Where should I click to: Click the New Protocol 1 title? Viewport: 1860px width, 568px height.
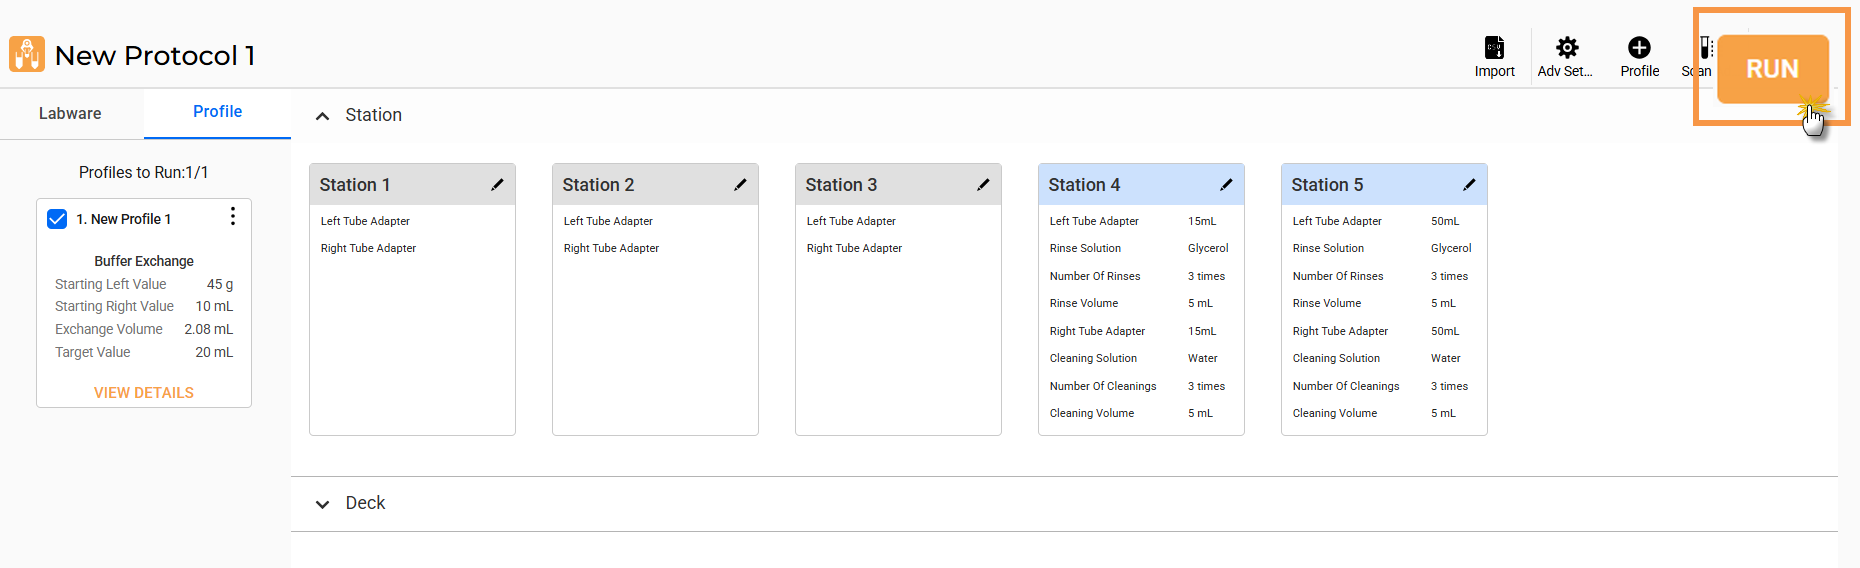pyautogui.click(x=155, y=56)
